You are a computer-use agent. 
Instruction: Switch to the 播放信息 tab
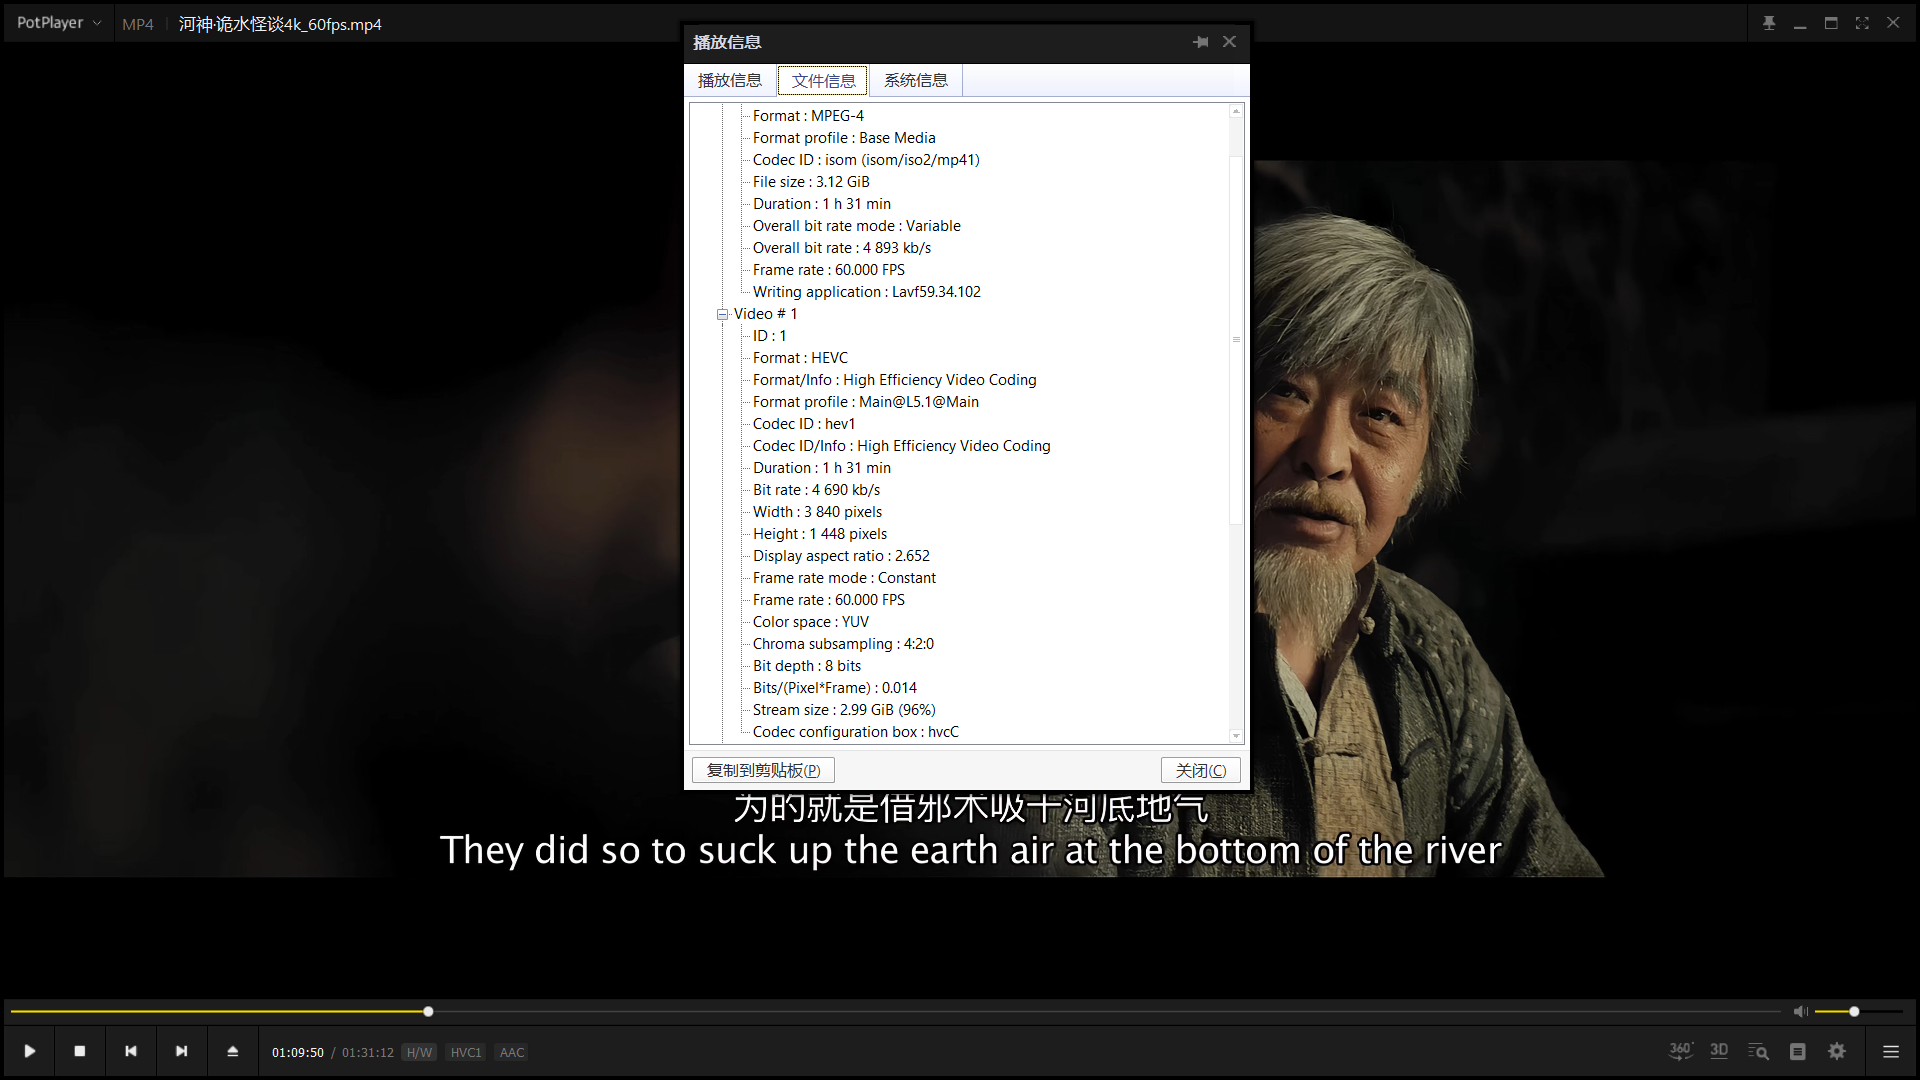[730, 81]
